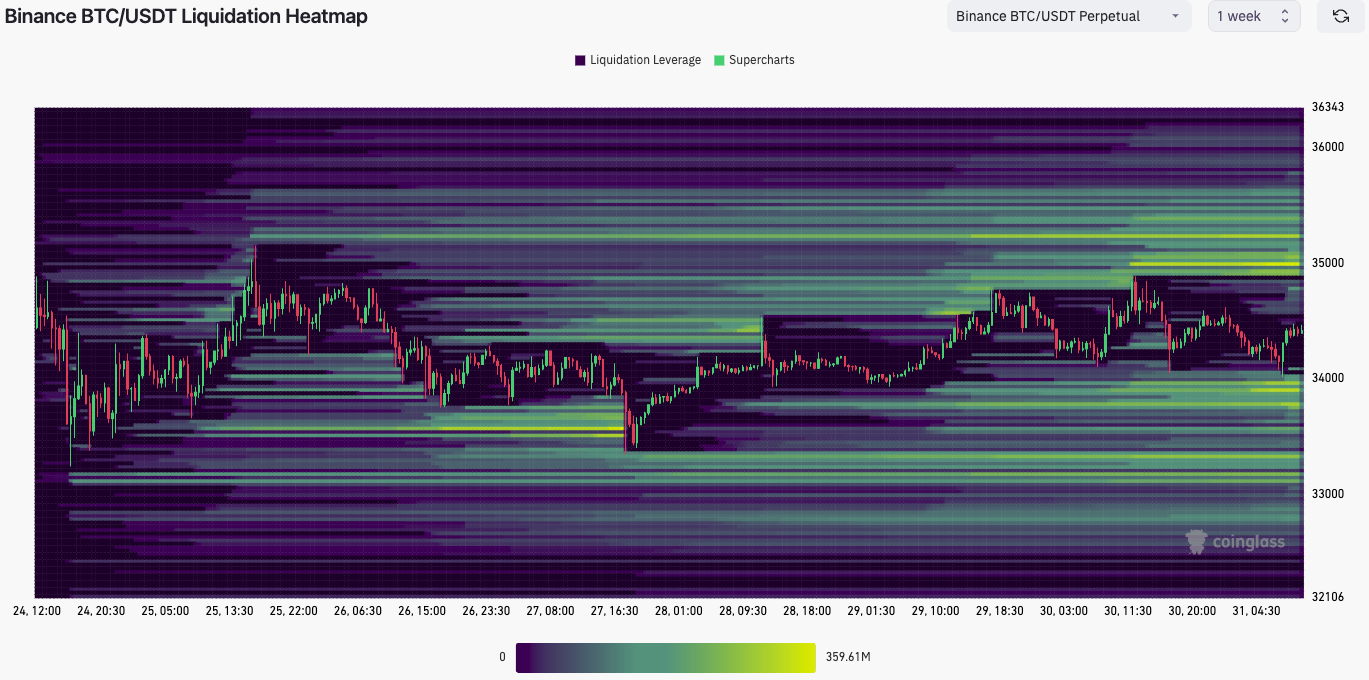The width and height of the screenshot is (1369, 680).
Task: Click the purple Liquidation Leverage legend swatch
Action: click(580, 60)
